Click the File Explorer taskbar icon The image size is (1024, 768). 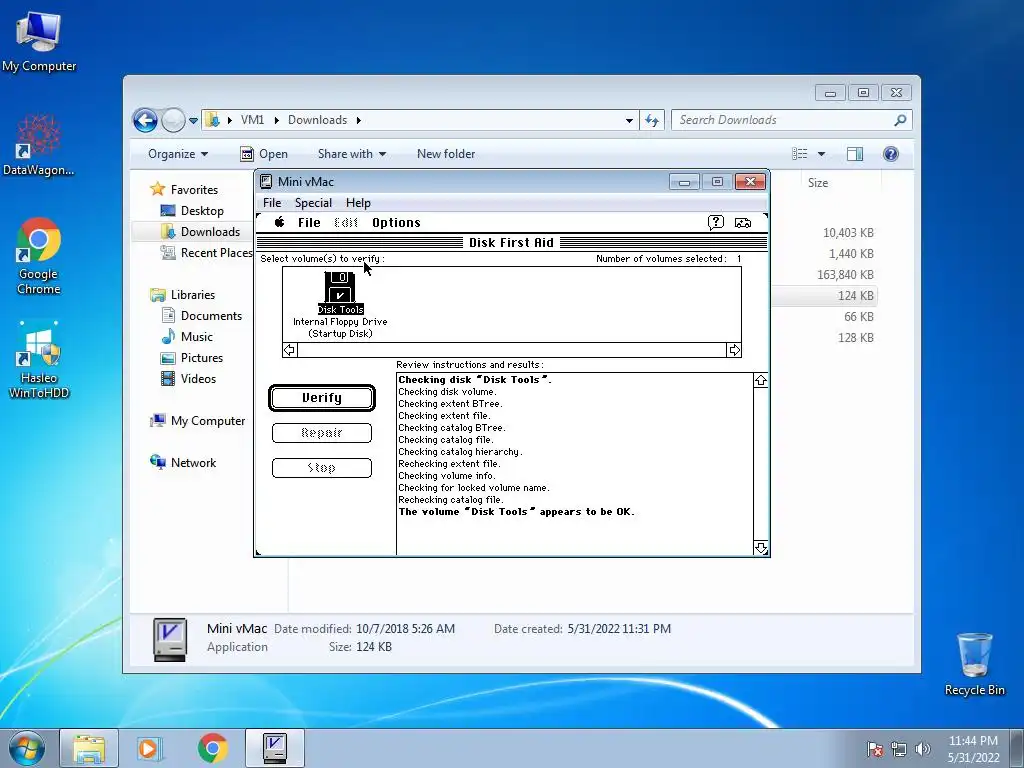(x=89, y=748)
